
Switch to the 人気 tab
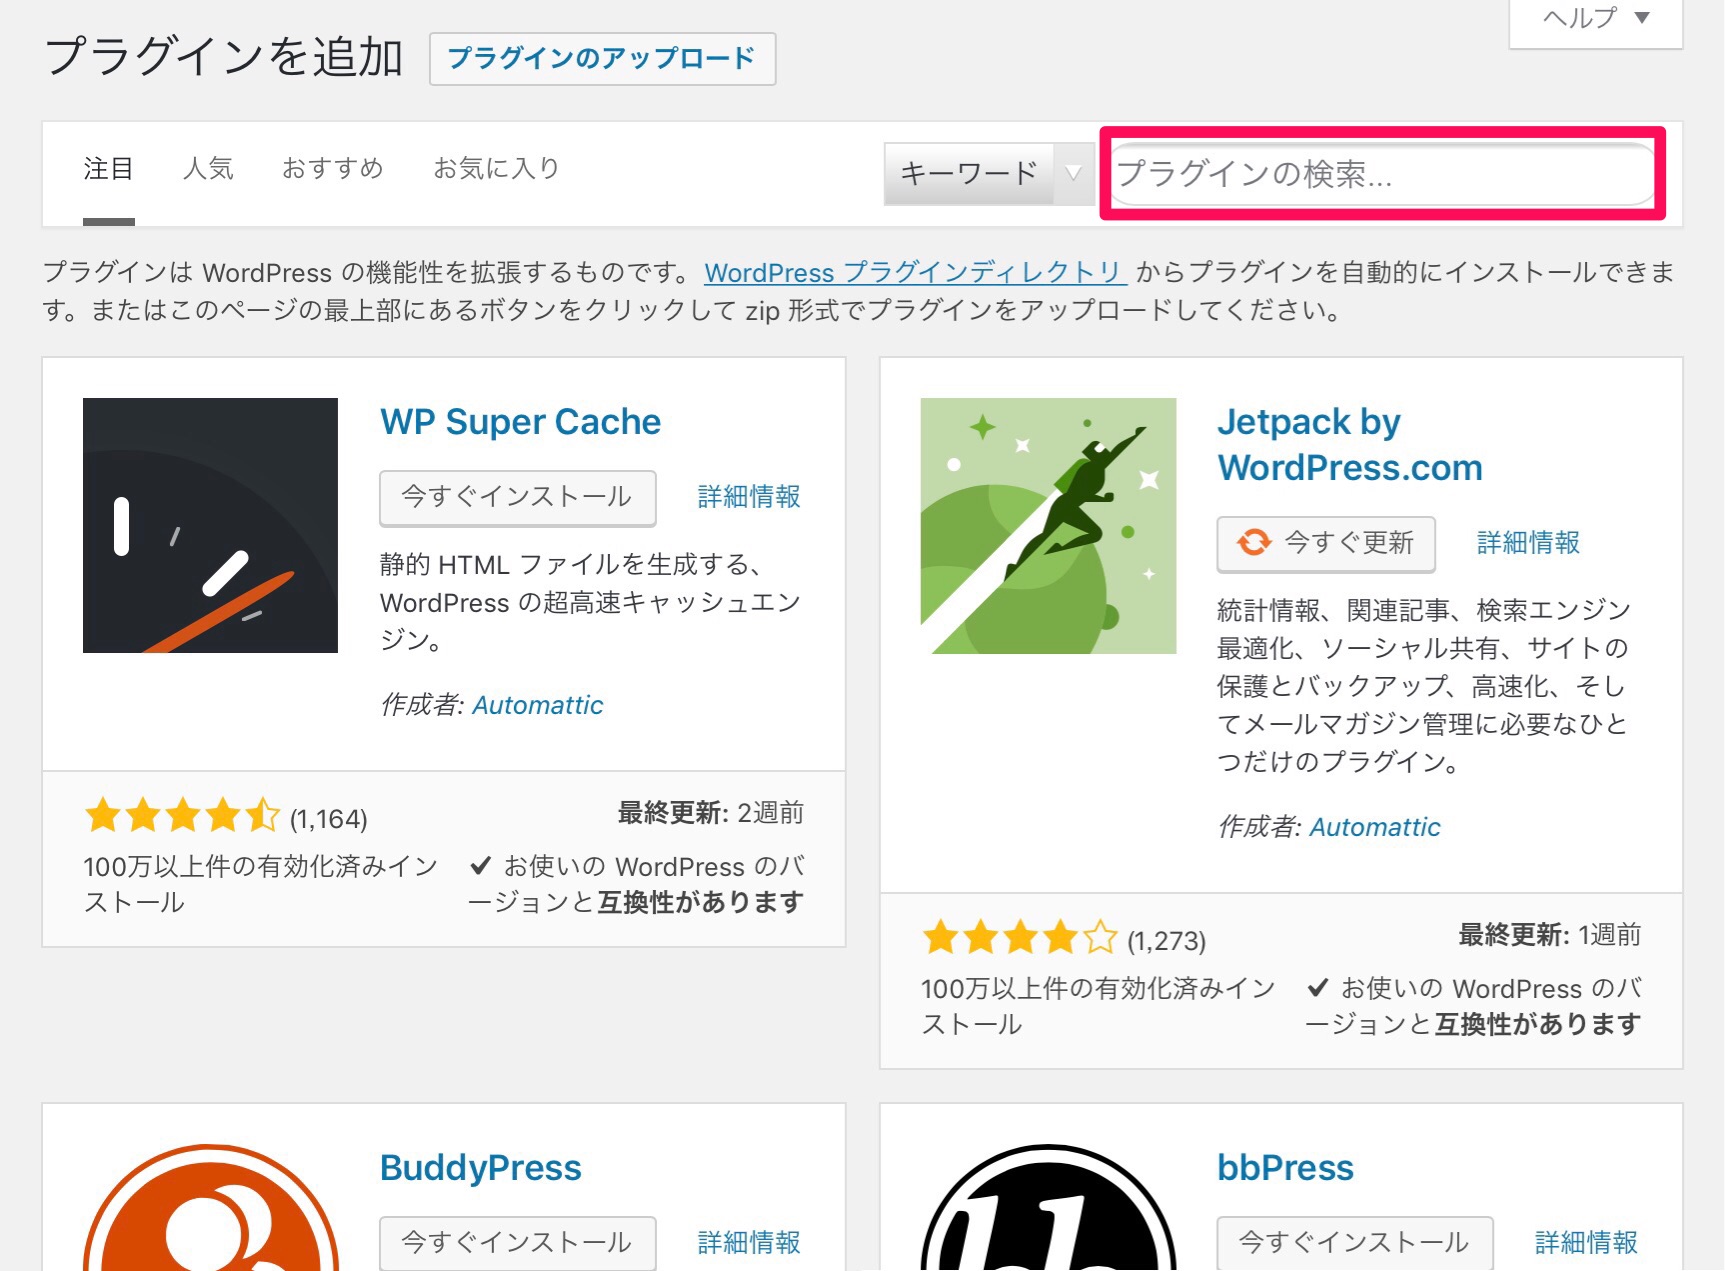[x=208, y=169]
